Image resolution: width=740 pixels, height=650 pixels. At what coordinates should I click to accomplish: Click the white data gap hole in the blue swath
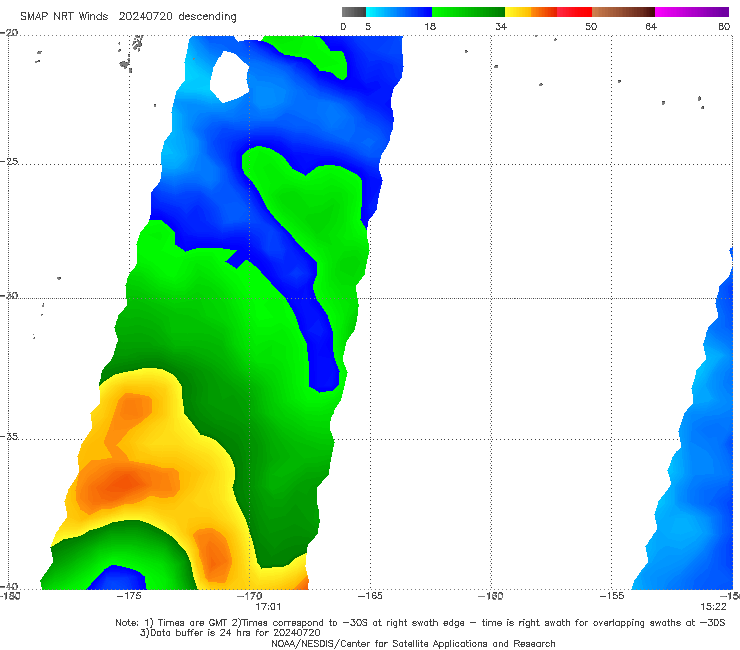click(229, 77)
